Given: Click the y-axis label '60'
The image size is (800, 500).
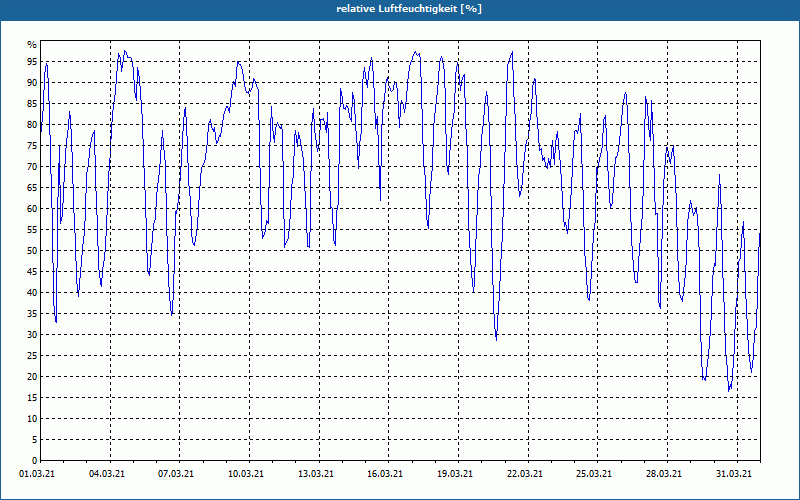Looking at the screenshot, I should point(32,209).
